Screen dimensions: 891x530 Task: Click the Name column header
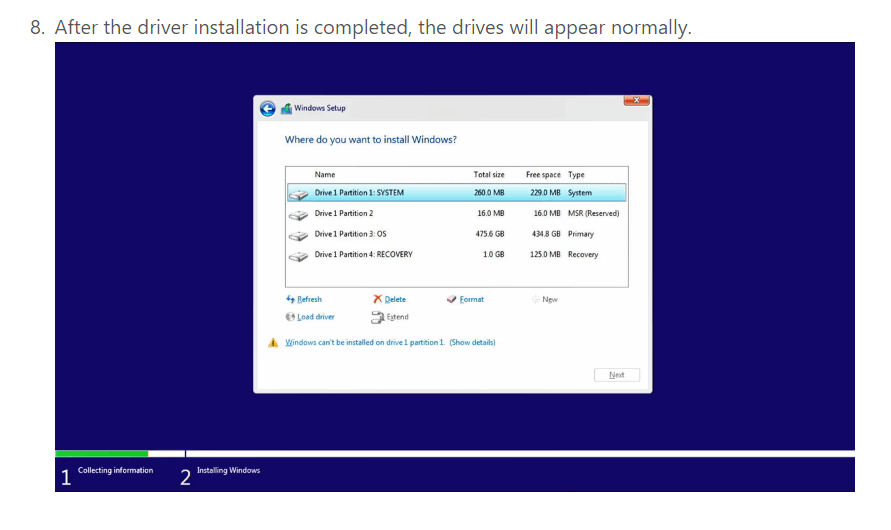click(325, 174)
